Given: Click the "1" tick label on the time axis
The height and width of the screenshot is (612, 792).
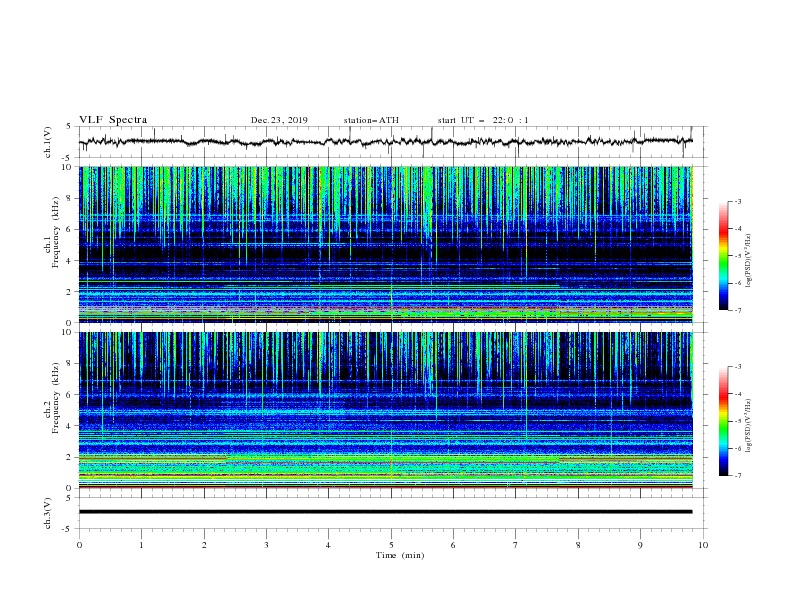Looking at the screenshot, I should (x=141, y=545).
